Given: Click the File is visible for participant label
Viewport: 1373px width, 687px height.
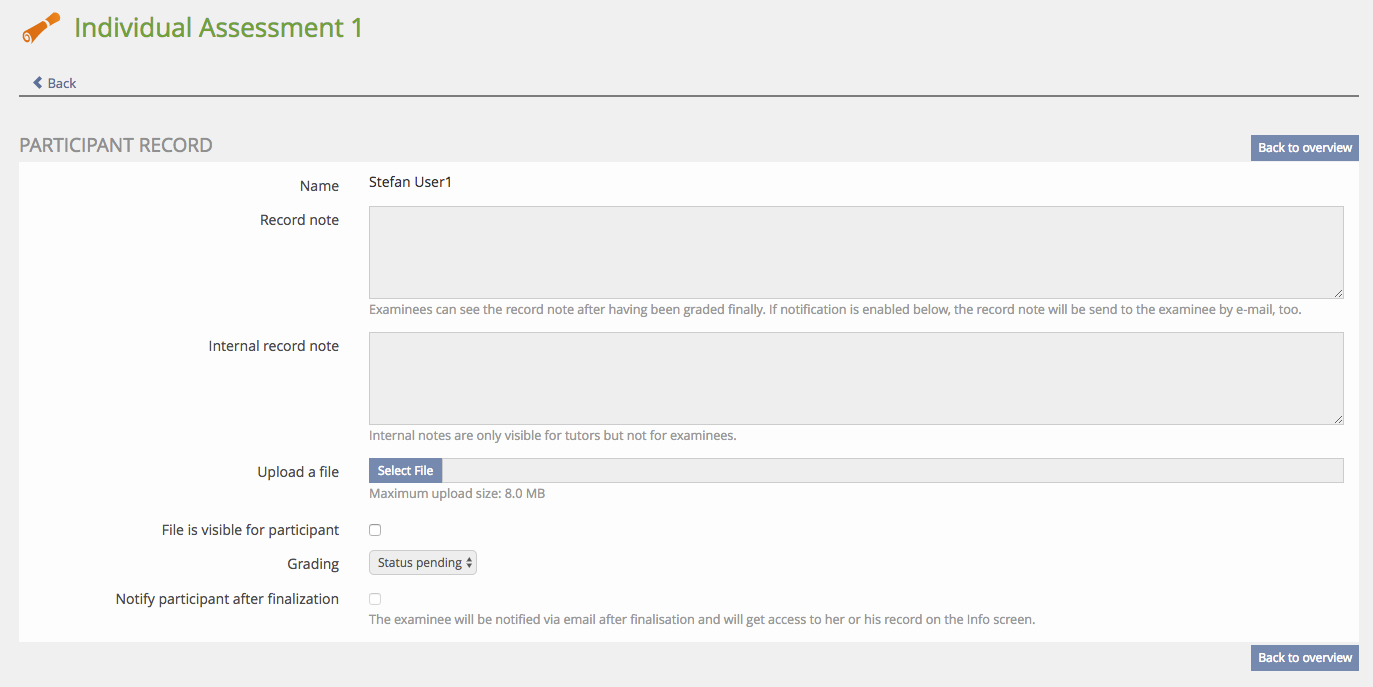Looking at the screenshot, I should (250, 530).
